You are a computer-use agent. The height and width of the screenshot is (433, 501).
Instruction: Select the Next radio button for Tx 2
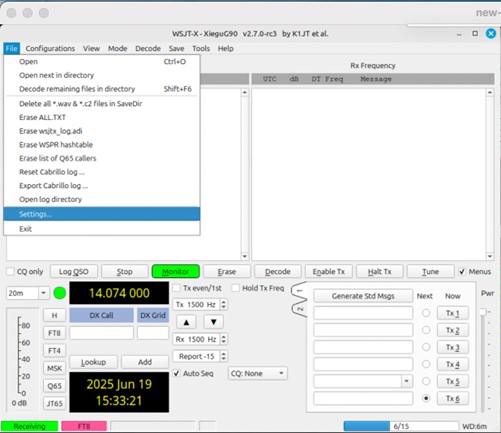[x=426, y=330]
